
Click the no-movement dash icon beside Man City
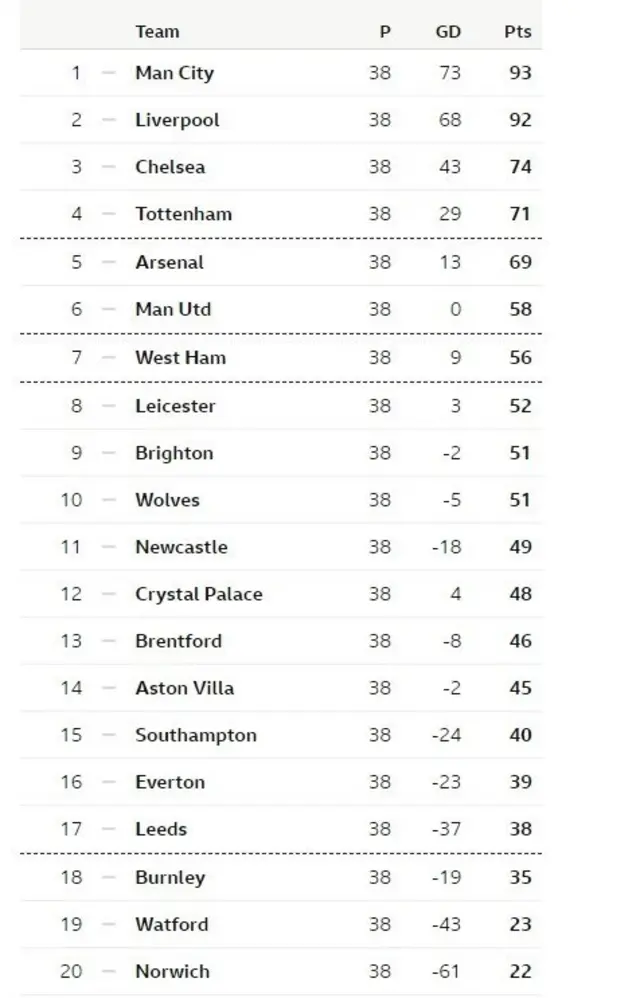click(x=109, y=73)
